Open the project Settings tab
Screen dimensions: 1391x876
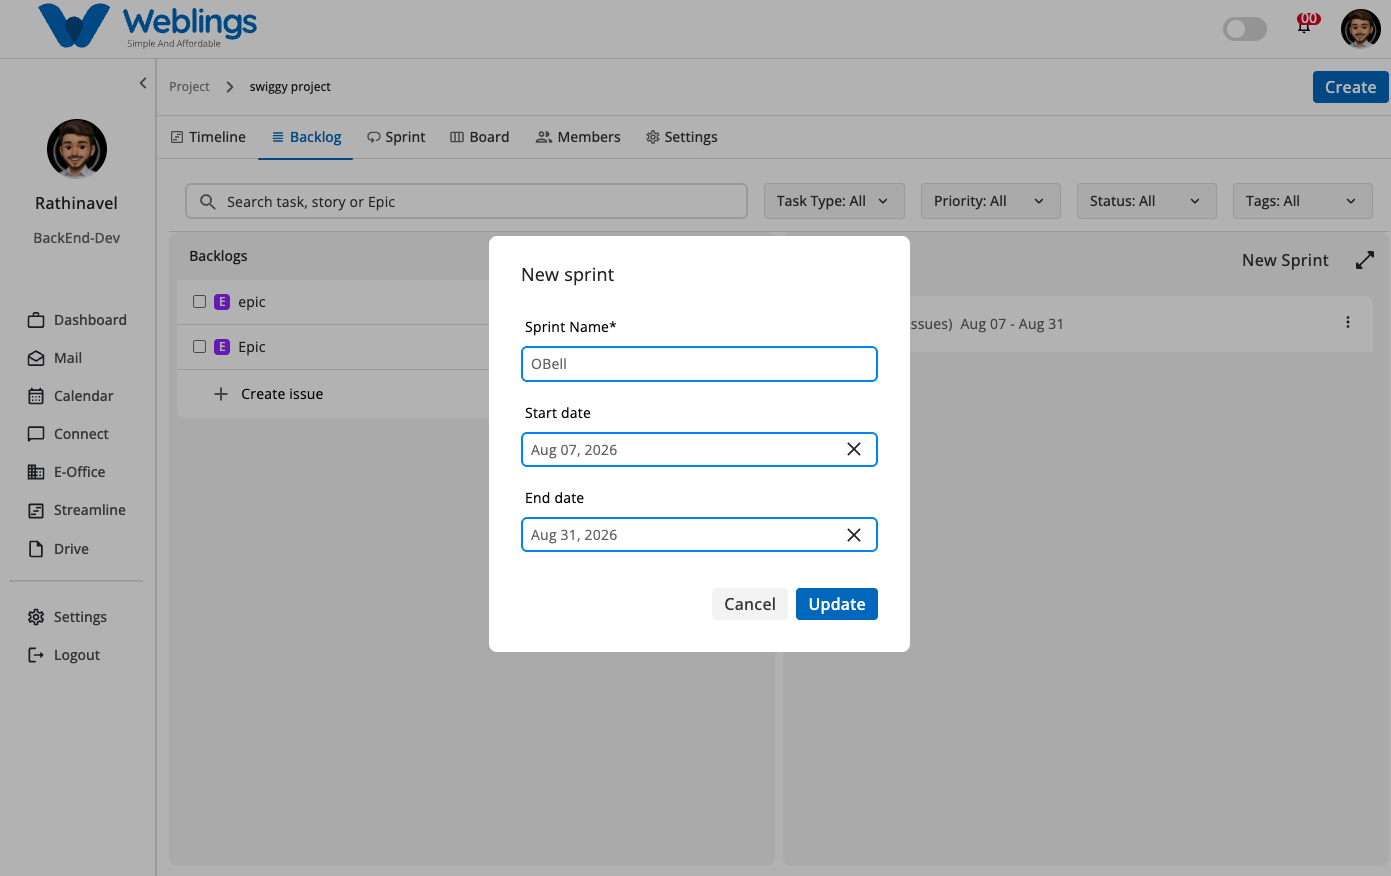click(x=682, y=137)
